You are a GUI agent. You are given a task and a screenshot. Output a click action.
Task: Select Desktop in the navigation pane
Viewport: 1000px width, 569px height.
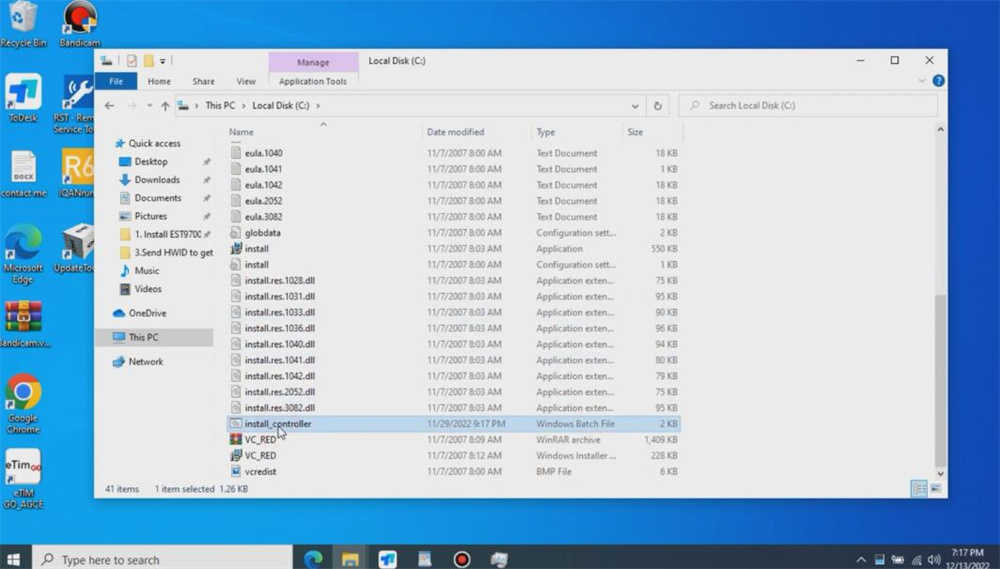151,162
